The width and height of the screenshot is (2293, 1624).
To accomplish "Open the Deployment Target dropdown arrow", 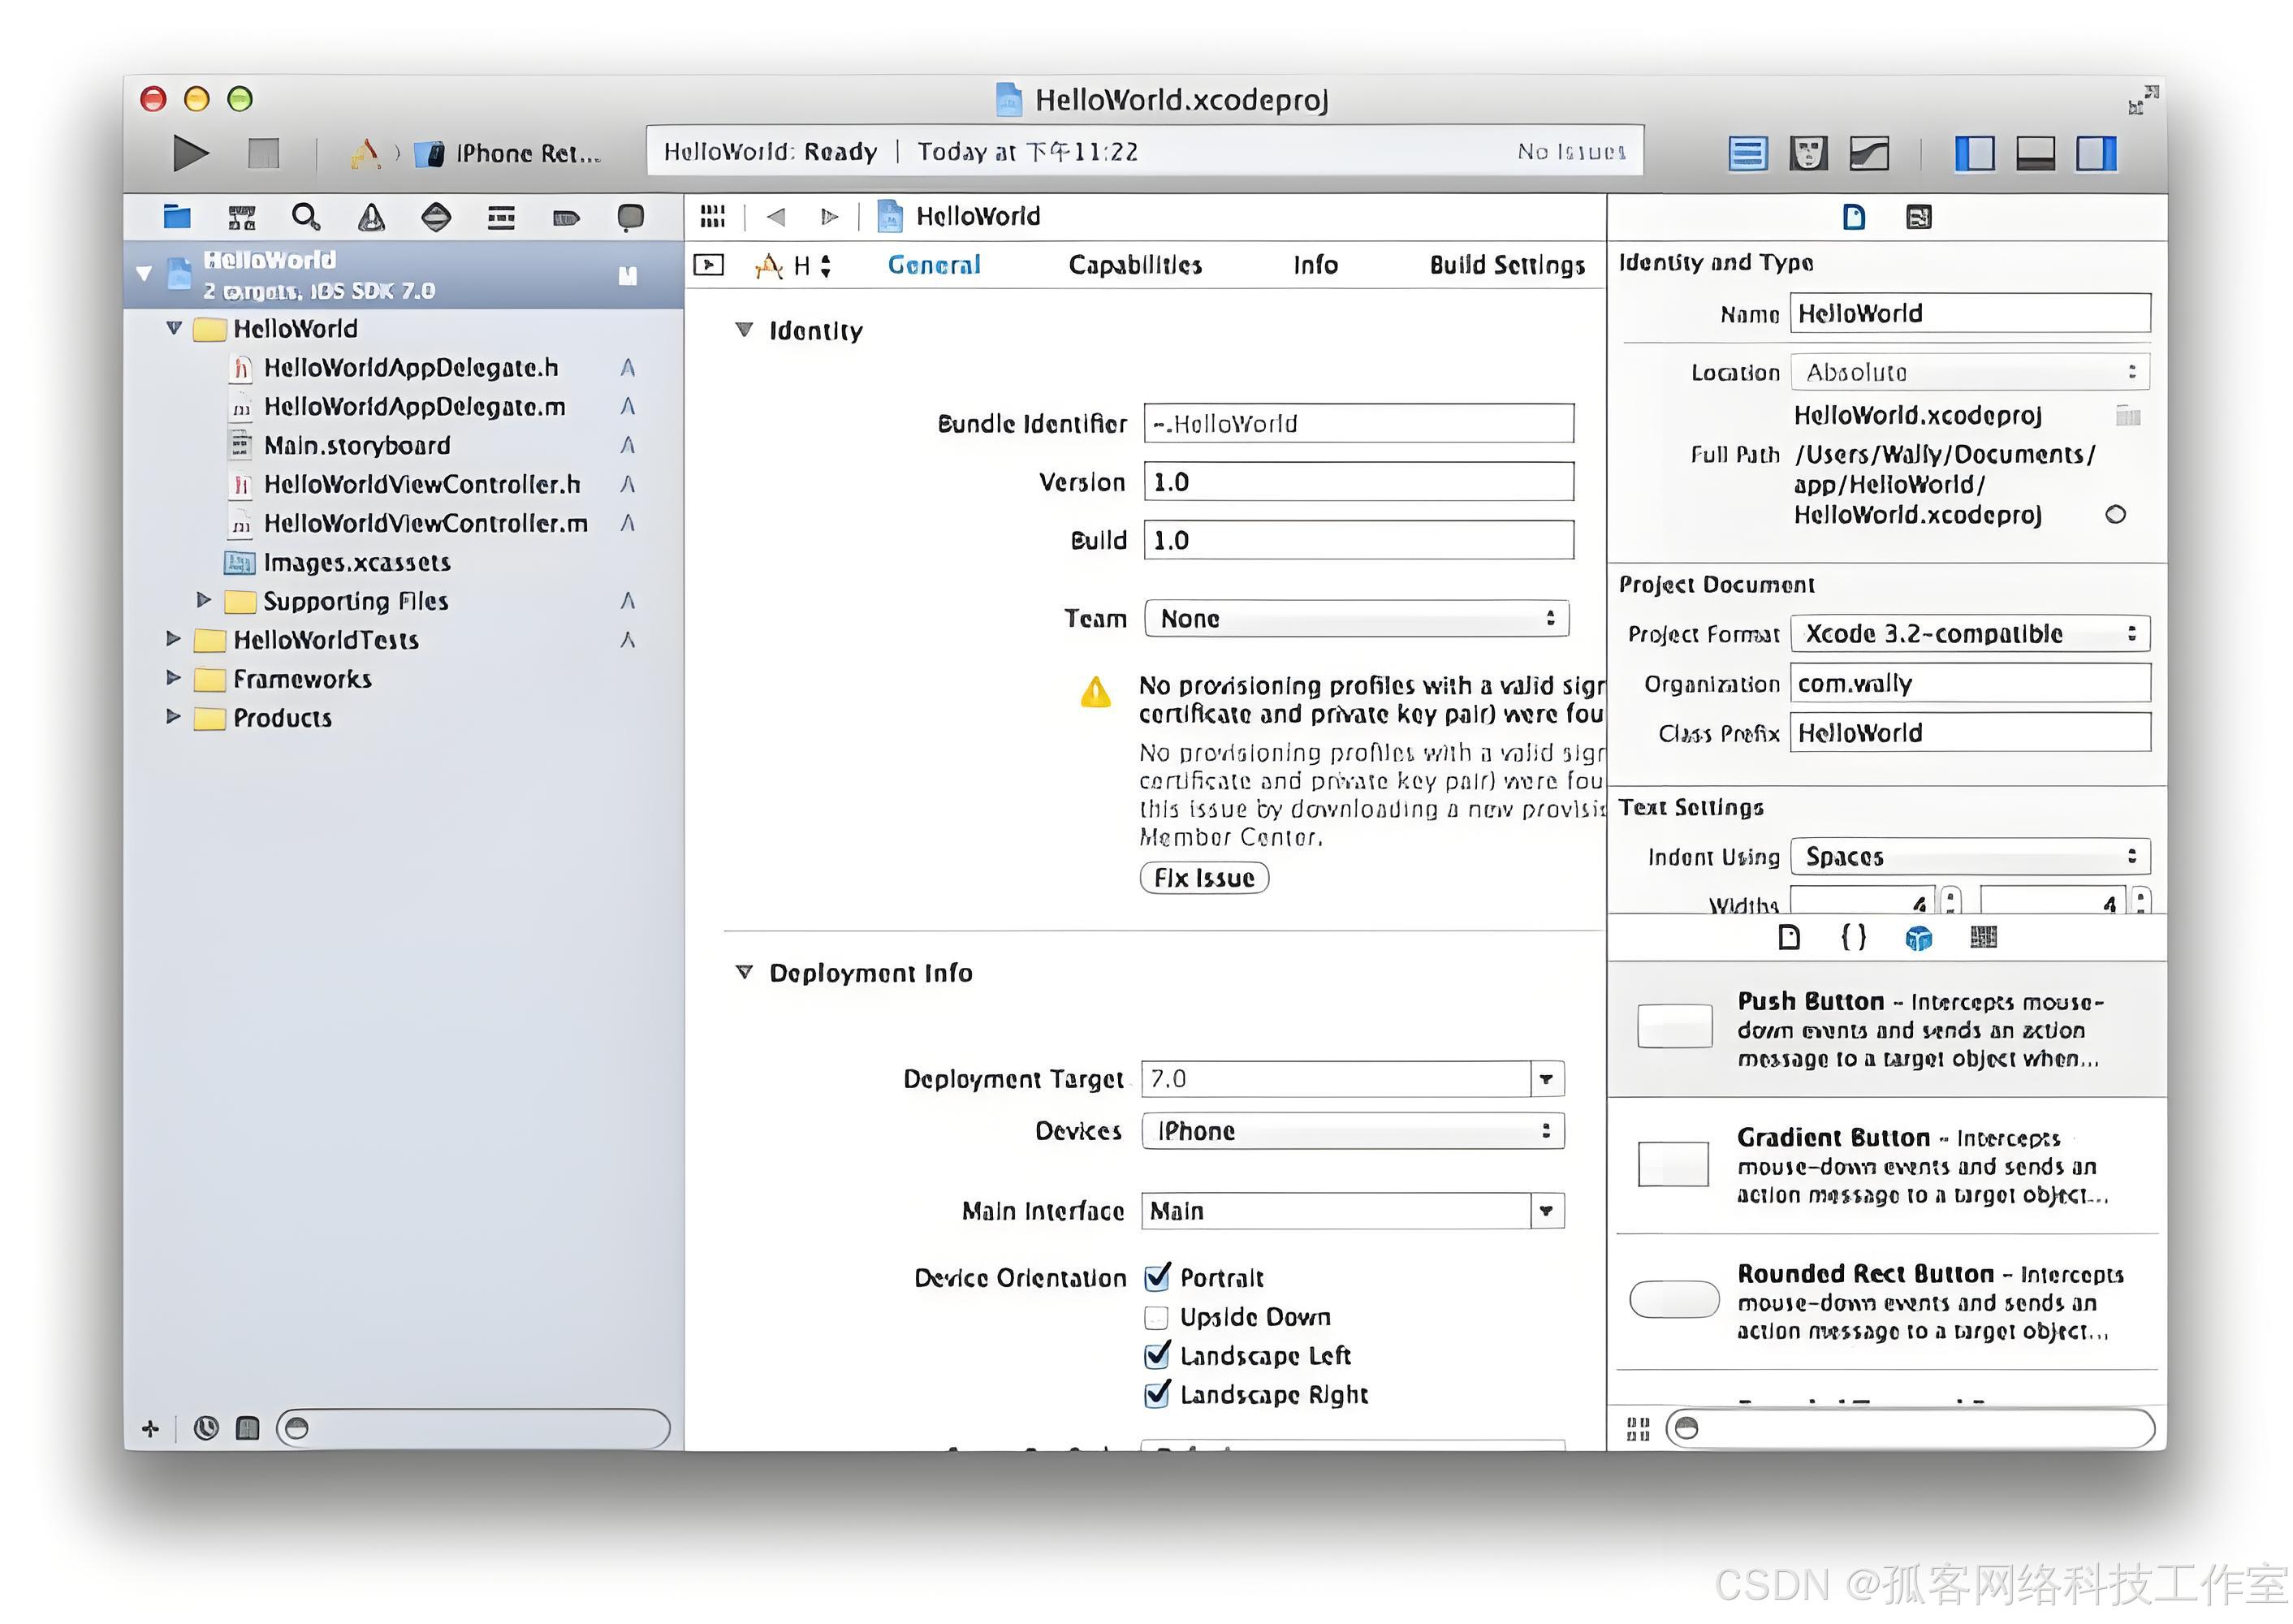I will click(1546, 1079).
